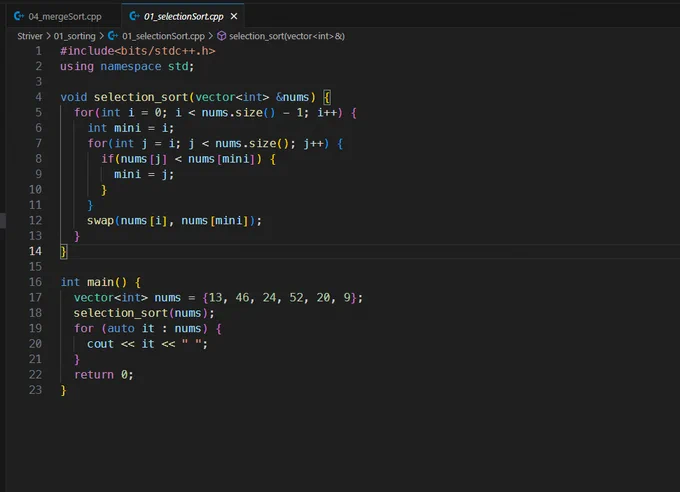Click 'selection_sort' function name on line 4
680x492 pixels.
point(141,97)
